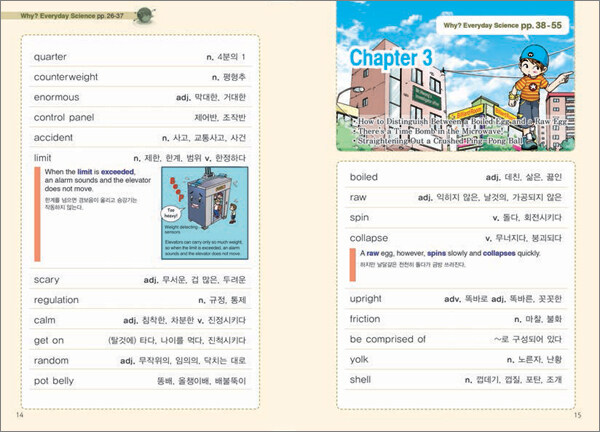Click the definition '마찰, 불화'
This screenshot has width=600, height=432.
tap(543, 319)
